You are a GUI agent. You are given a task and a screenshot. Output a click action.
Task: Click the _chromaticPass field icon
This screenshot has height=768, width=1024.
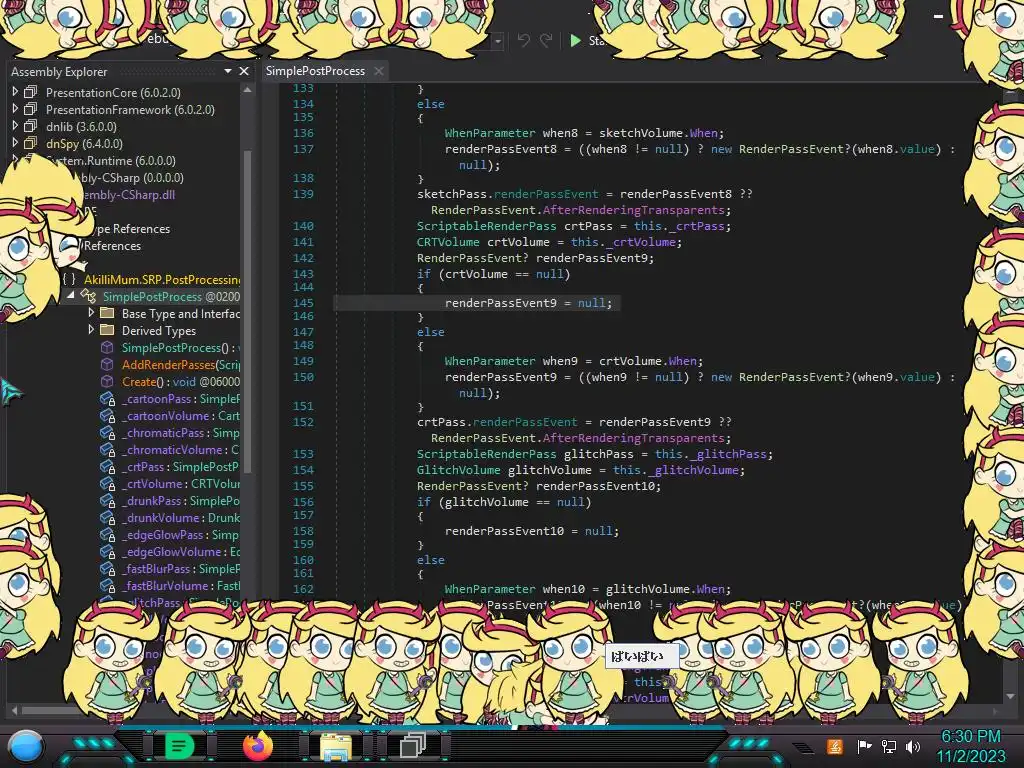pos(107,432)
